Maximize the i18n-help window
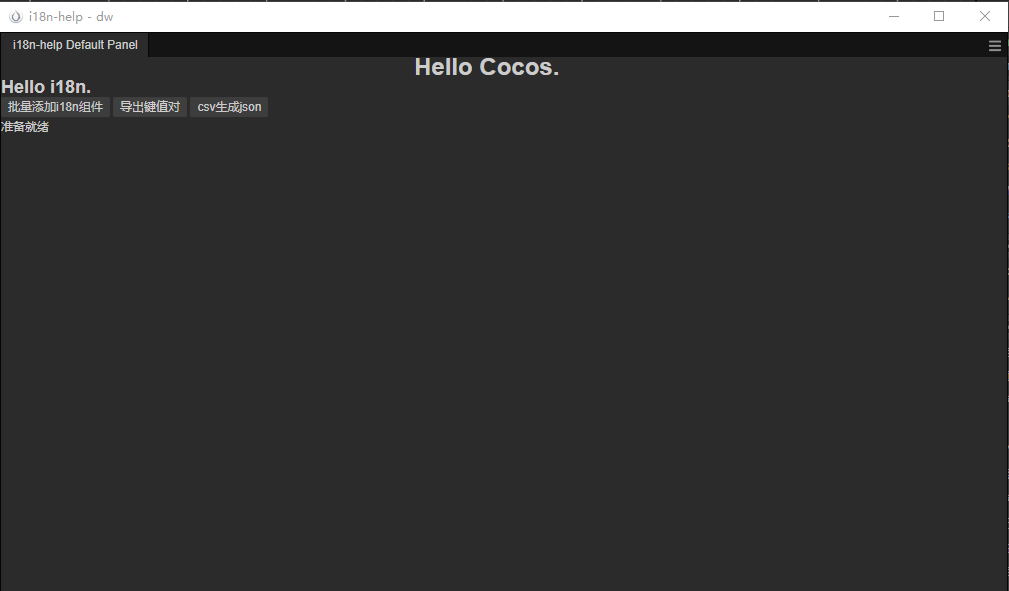 (x=939, y=17)
